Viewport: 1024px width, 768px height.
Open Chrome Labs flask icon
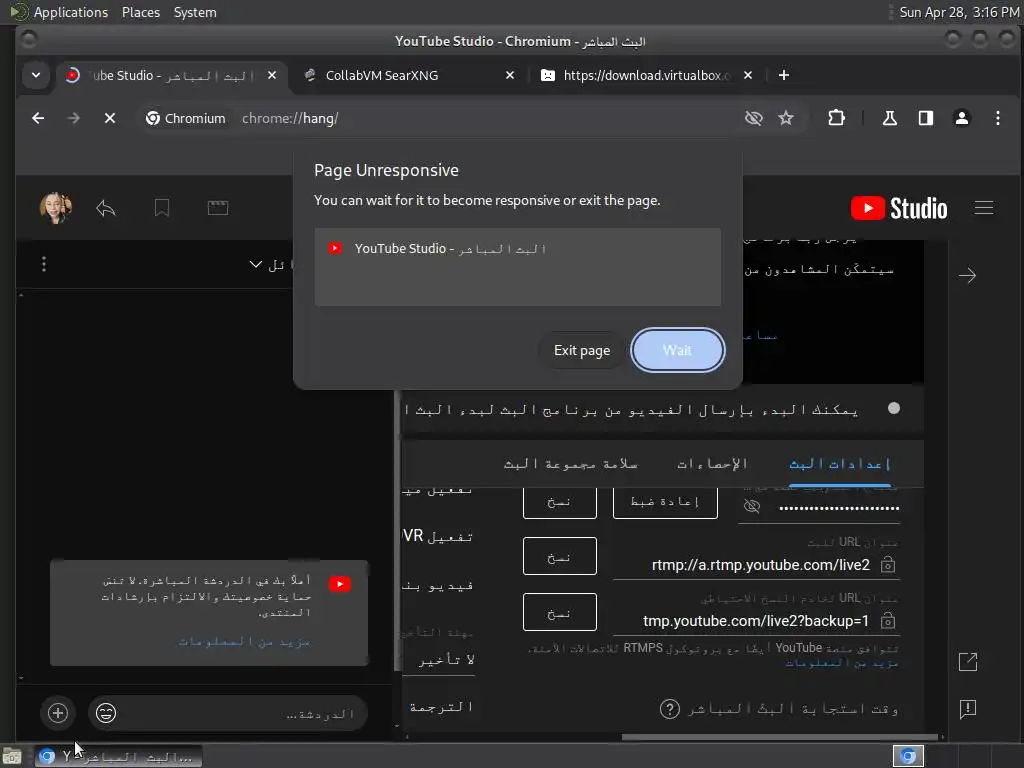(x=889, y=118)
